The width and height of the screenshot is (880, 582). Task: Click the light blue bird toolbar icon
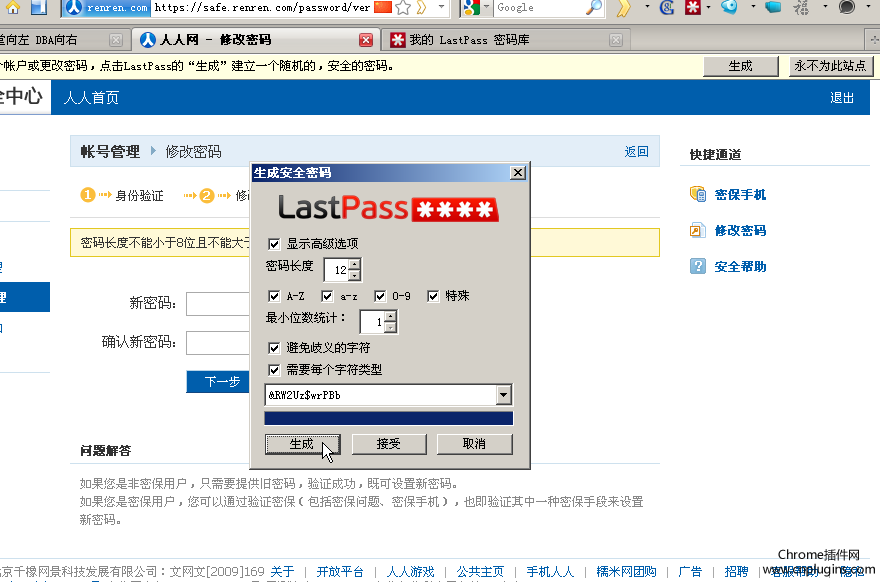729,7
